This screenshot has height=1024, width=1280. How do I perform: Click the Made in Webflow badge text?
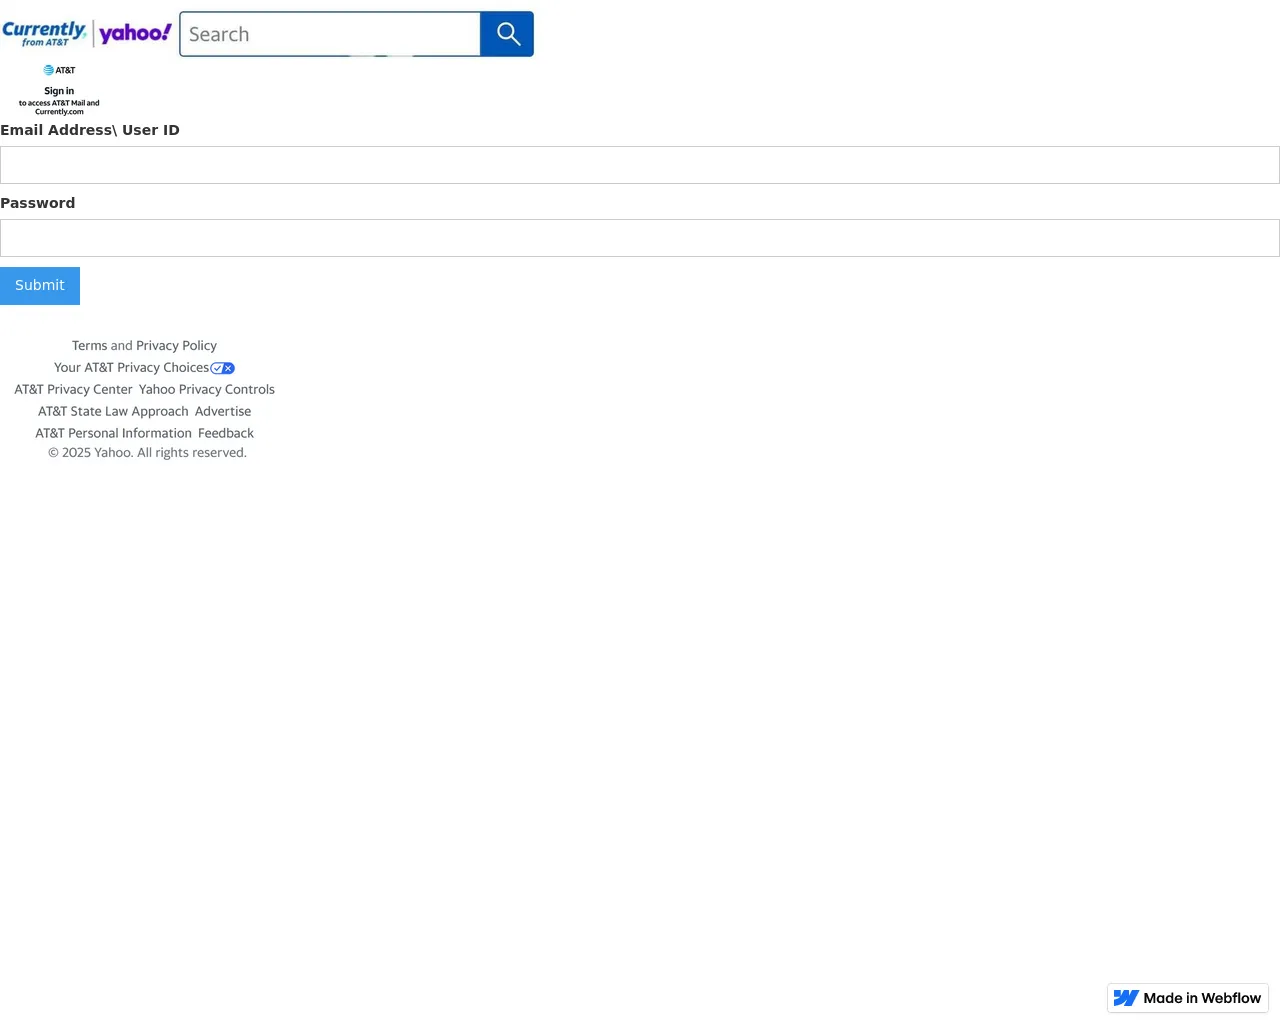pyautogui.click(x=1202, y=998)
